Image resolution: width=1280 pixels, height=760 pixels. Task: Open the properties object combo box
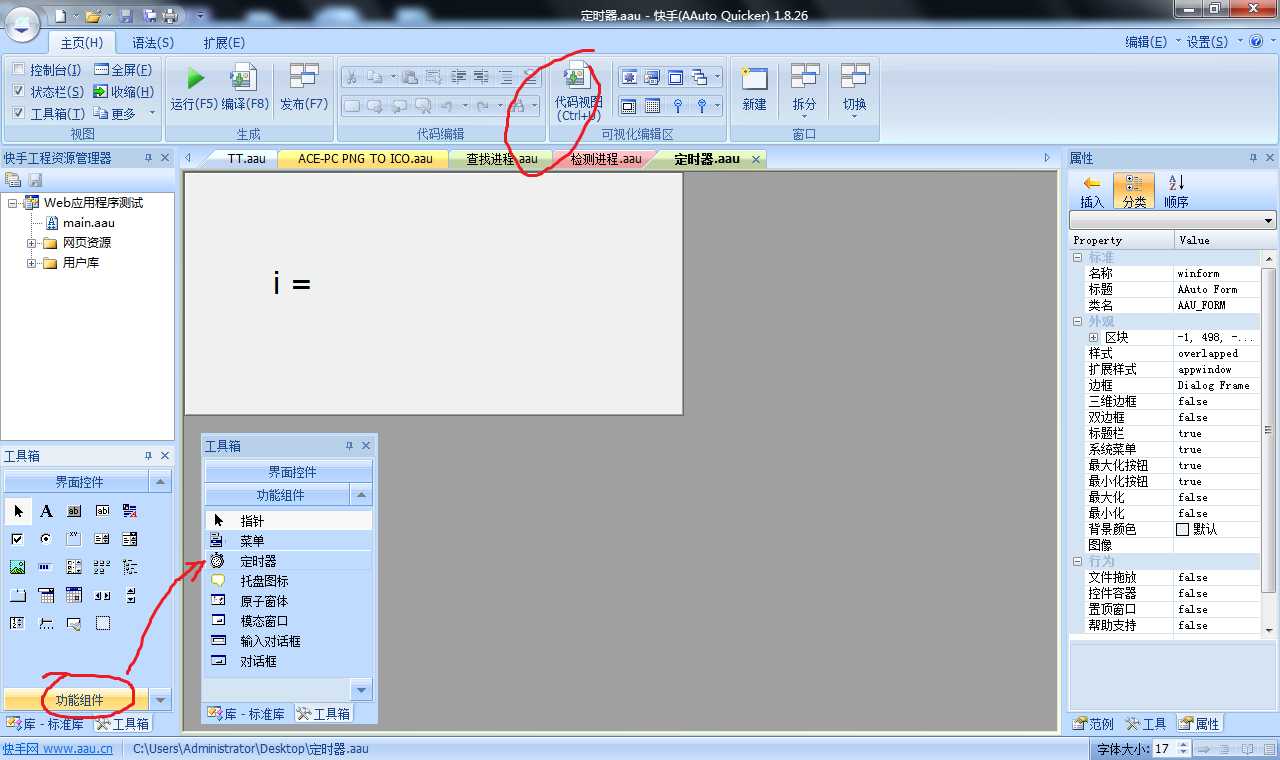tap(1172, 221)
